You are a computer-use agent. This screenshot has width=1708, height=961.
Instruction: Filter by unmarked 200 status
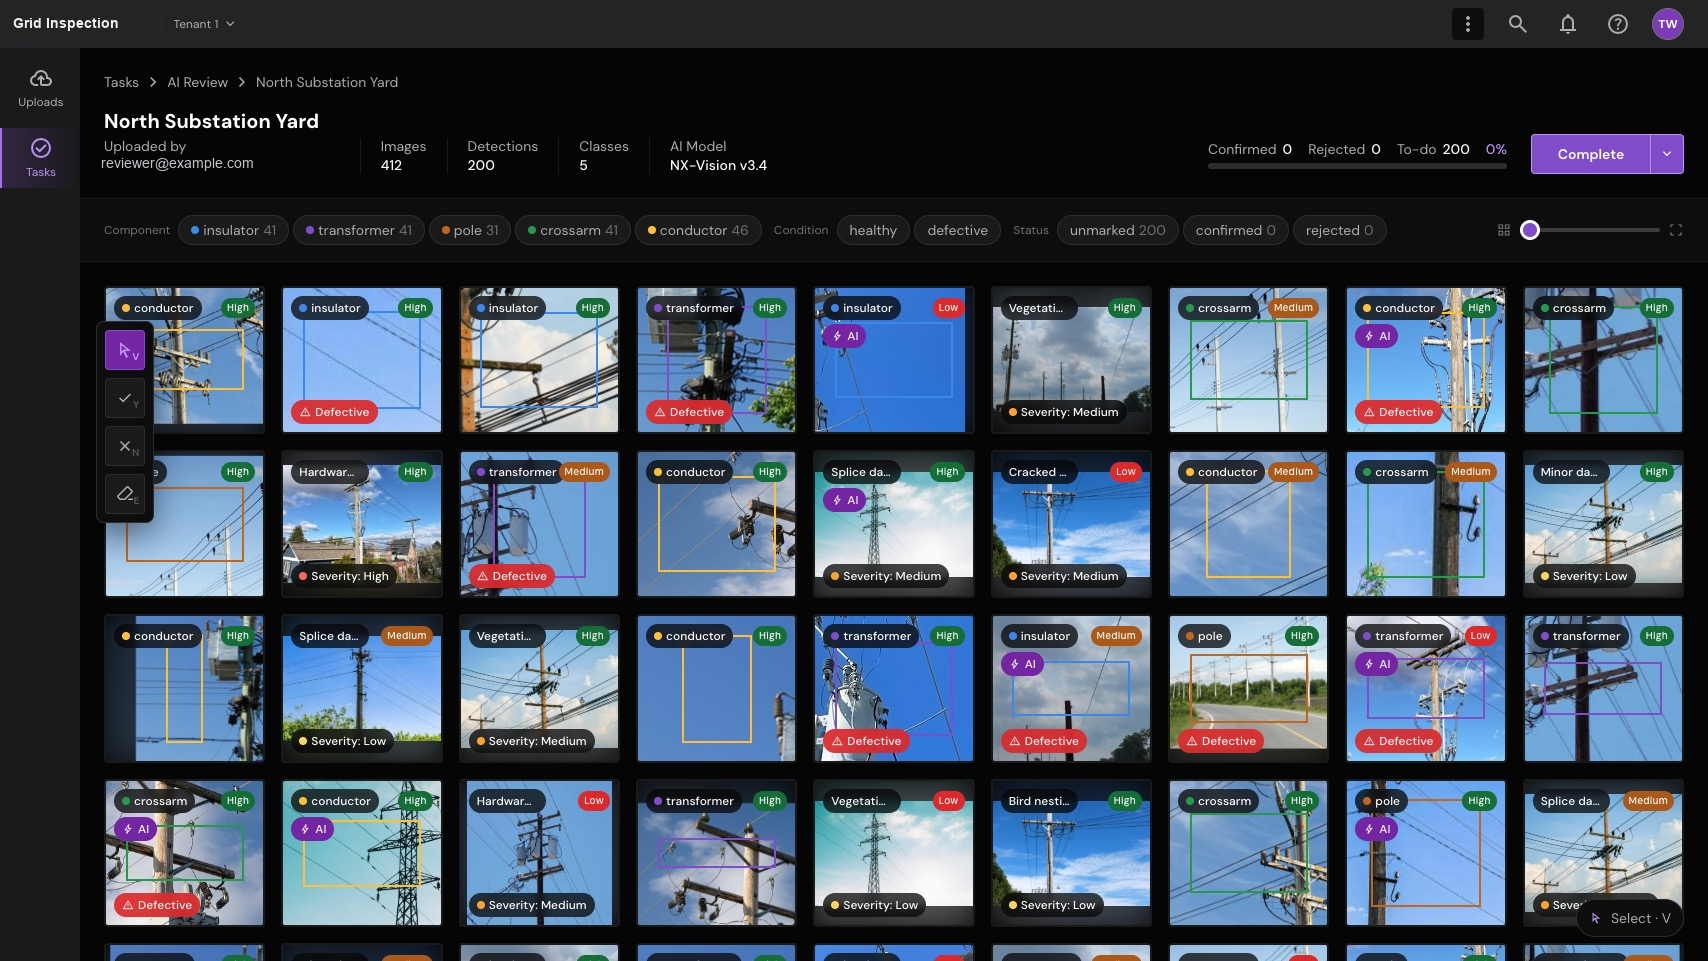click(1117, 230)
